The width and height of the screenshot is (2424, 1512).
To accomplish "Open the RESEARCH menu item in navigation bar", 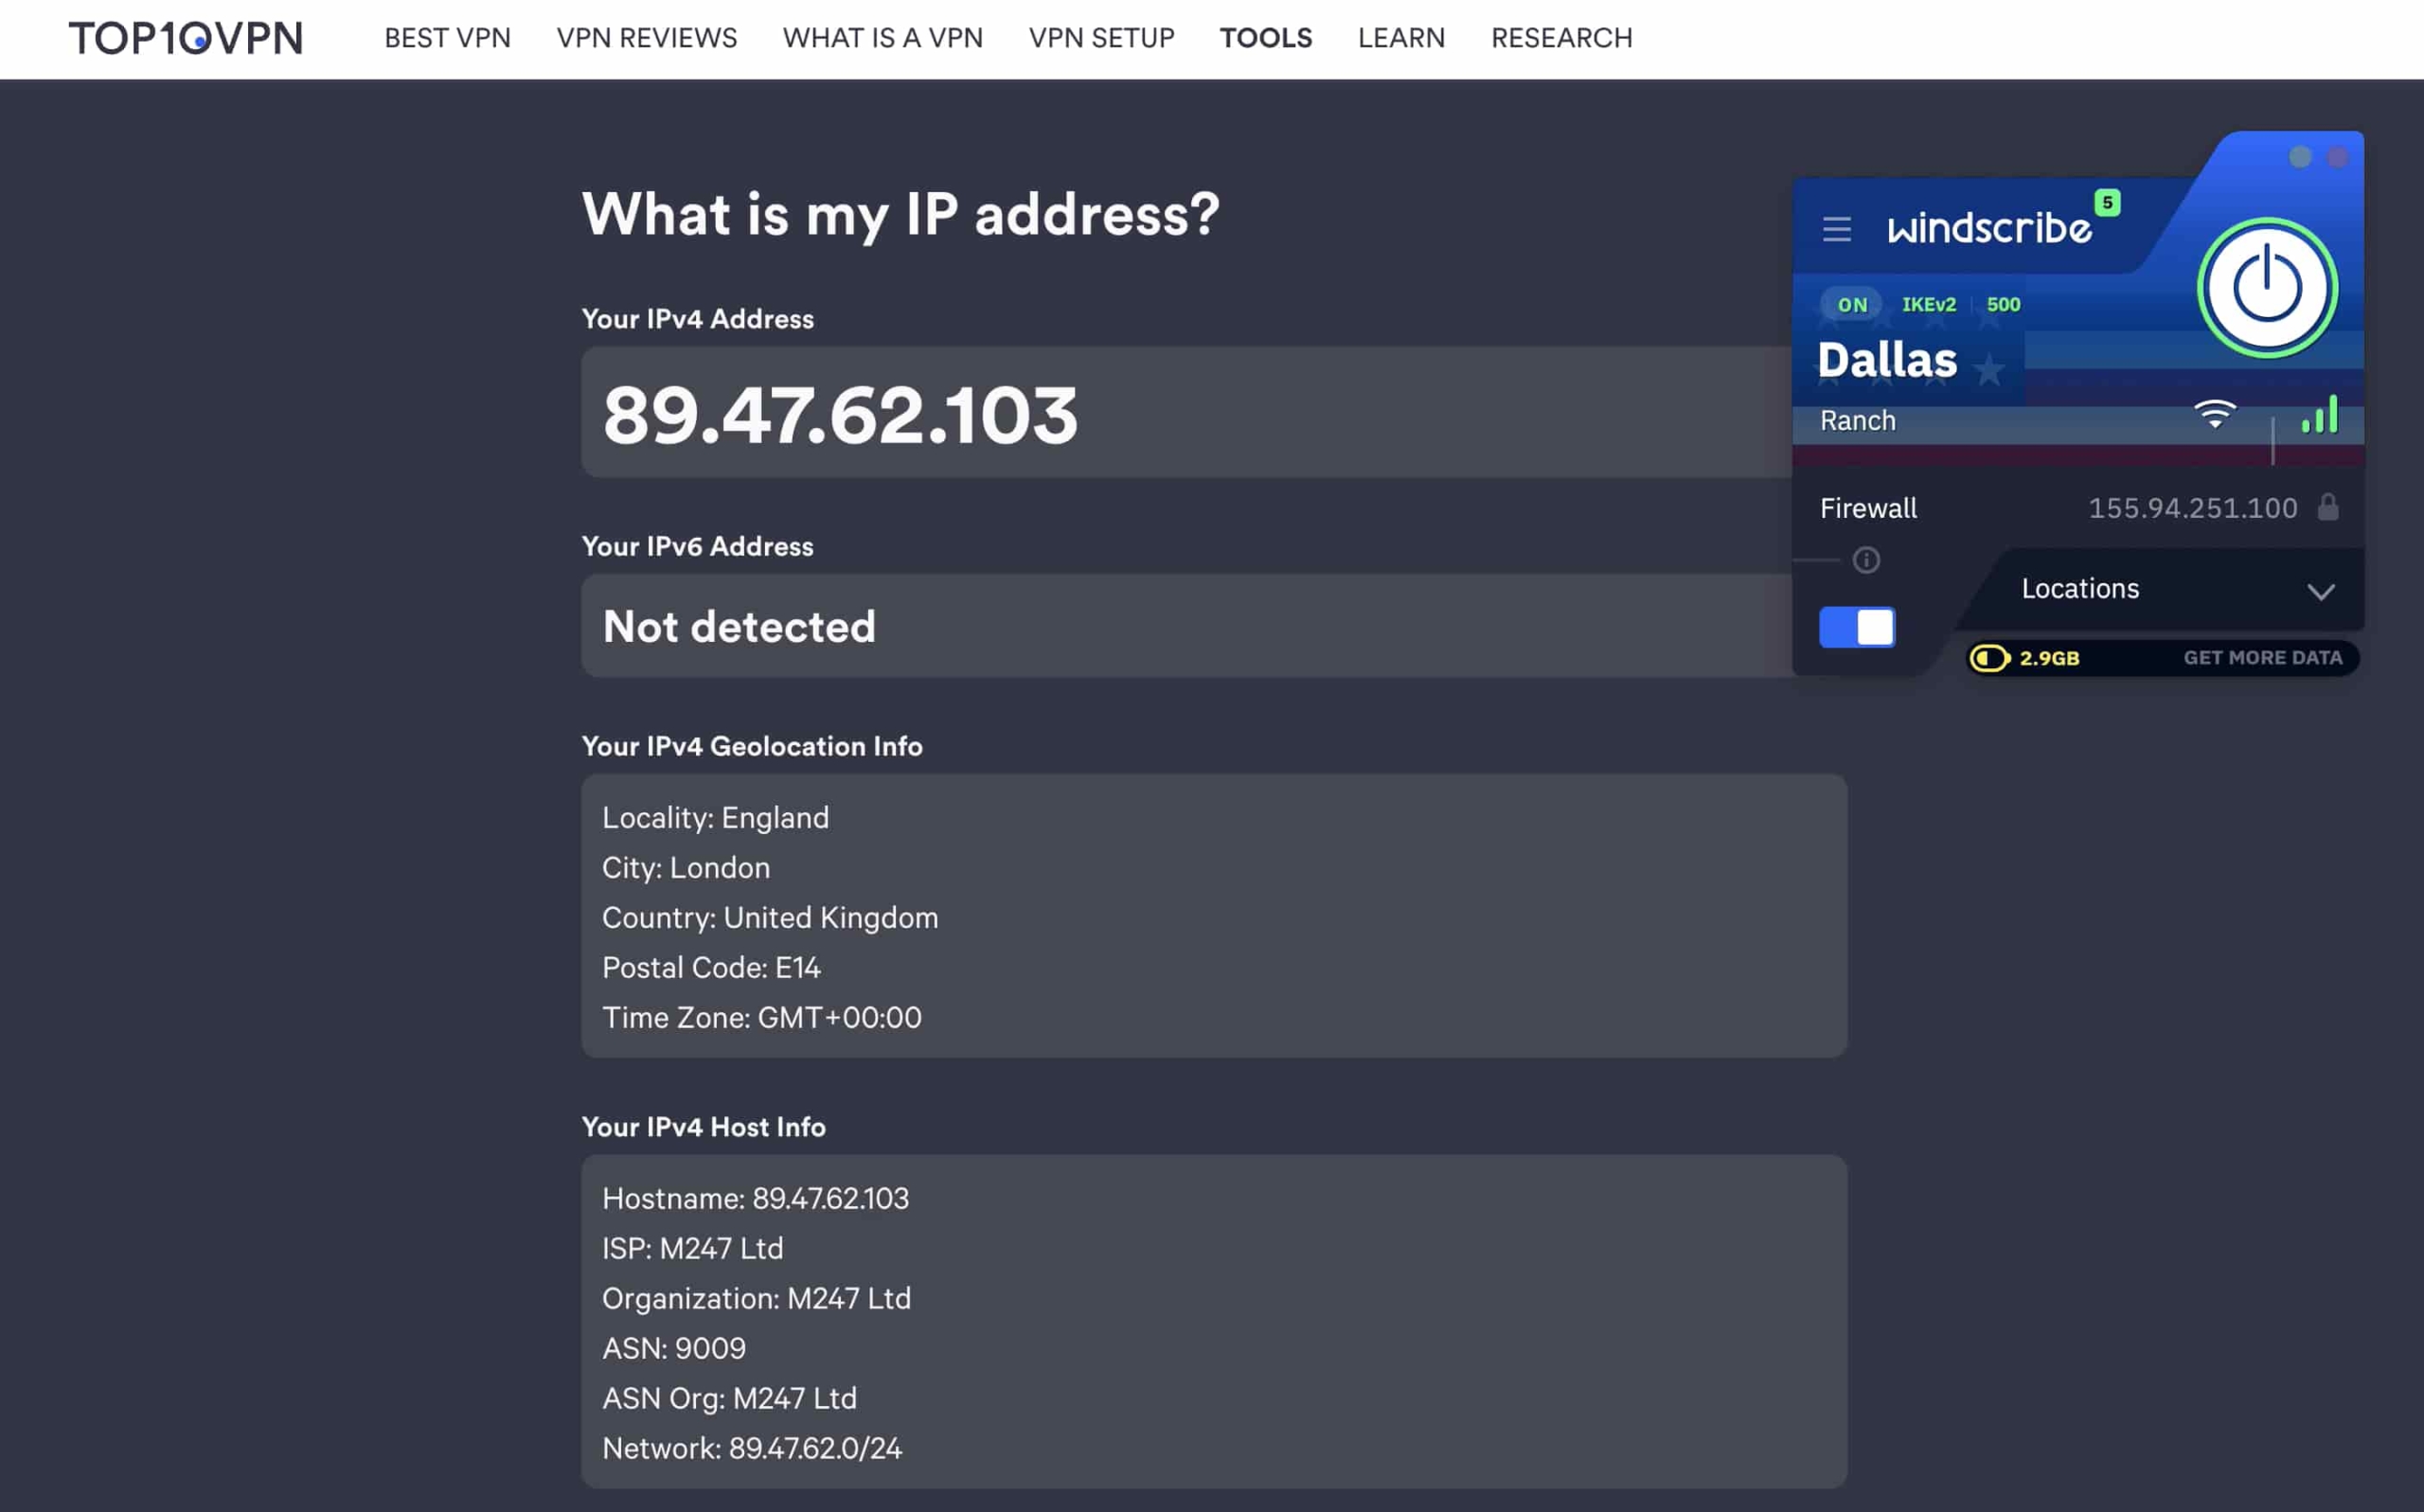I will point(1562,38).
